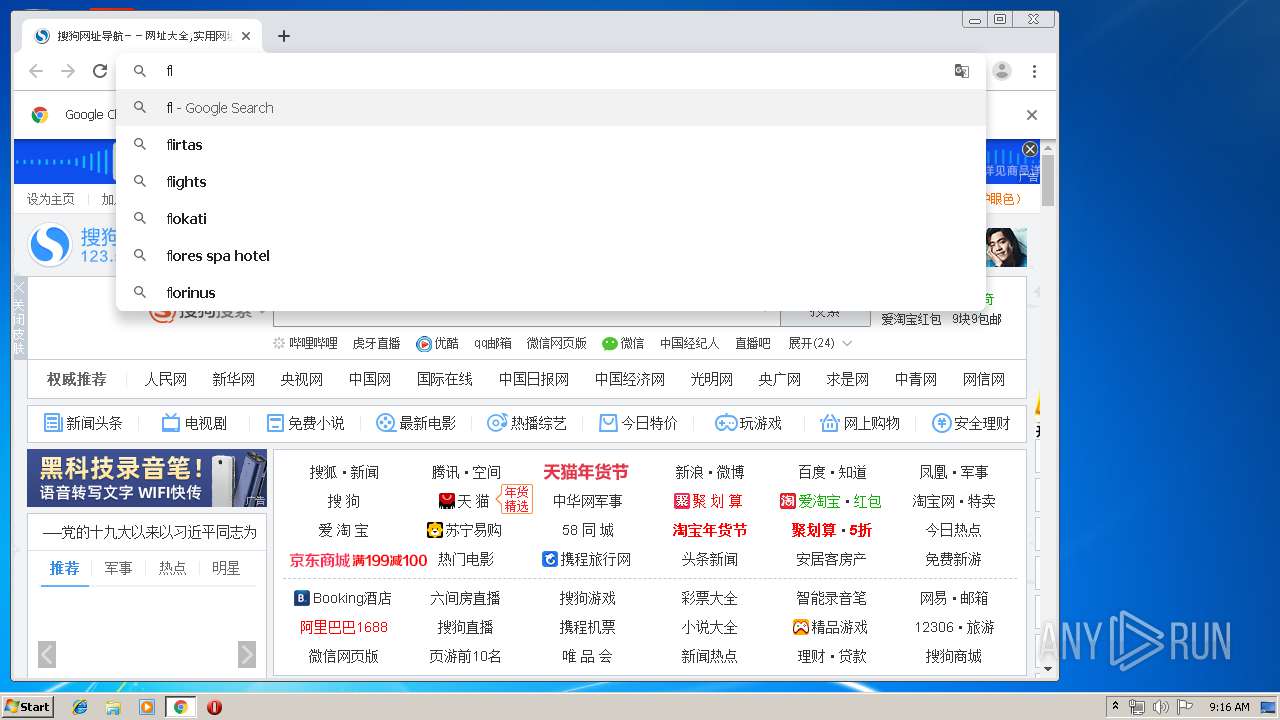Switch to the 热点 news tab
The width and height of the screenshot is (1280, 720).
click(172, 568)
